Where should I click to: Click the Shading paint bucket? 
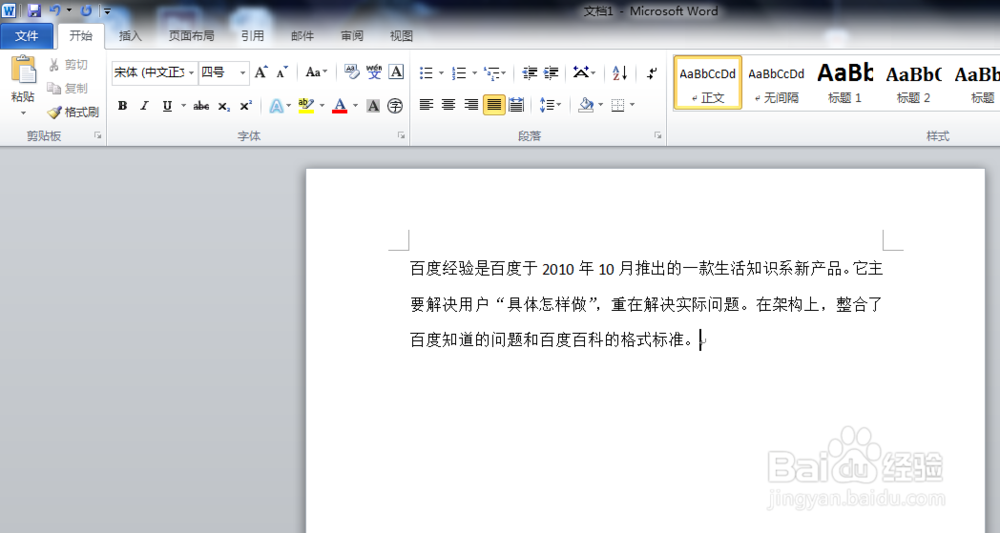point(585,105)
